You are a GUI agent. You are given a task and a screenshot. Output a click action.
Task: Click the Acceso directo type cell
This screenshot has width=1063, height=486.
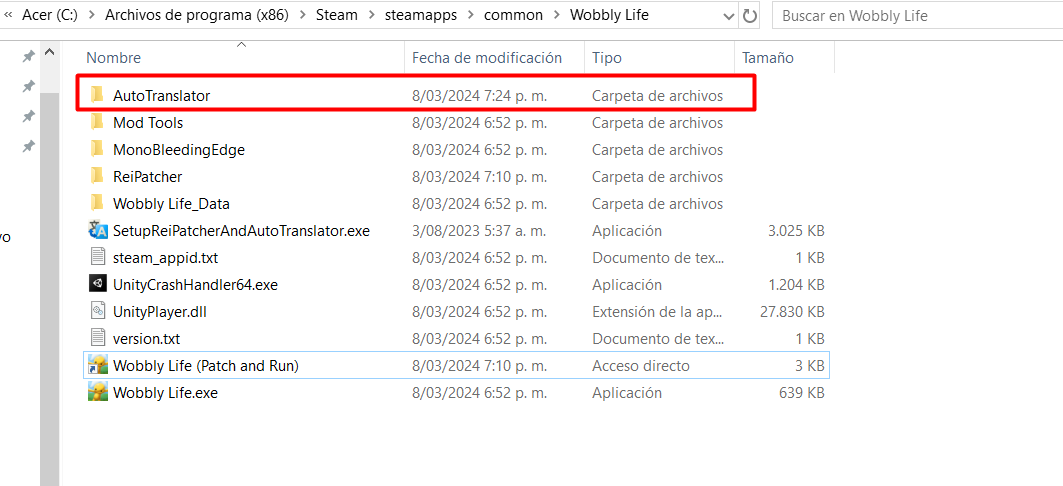pyautogui.click(x=641, y=365)
